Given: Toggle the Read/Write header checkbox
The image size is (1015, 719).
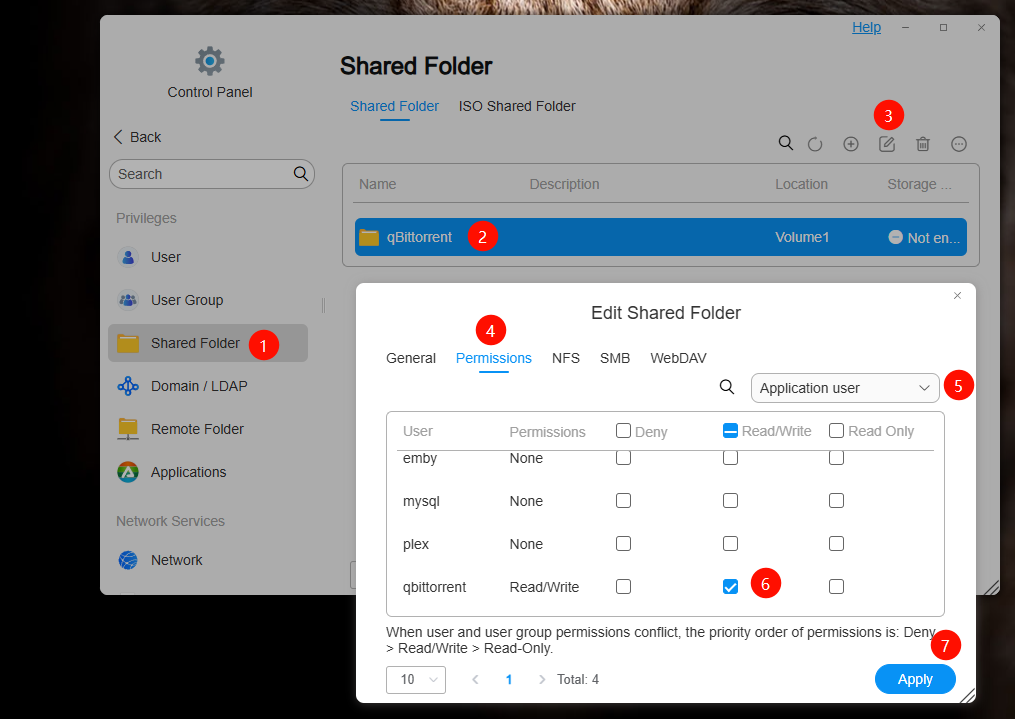Looking at the screenshot, I should [730, 430].
